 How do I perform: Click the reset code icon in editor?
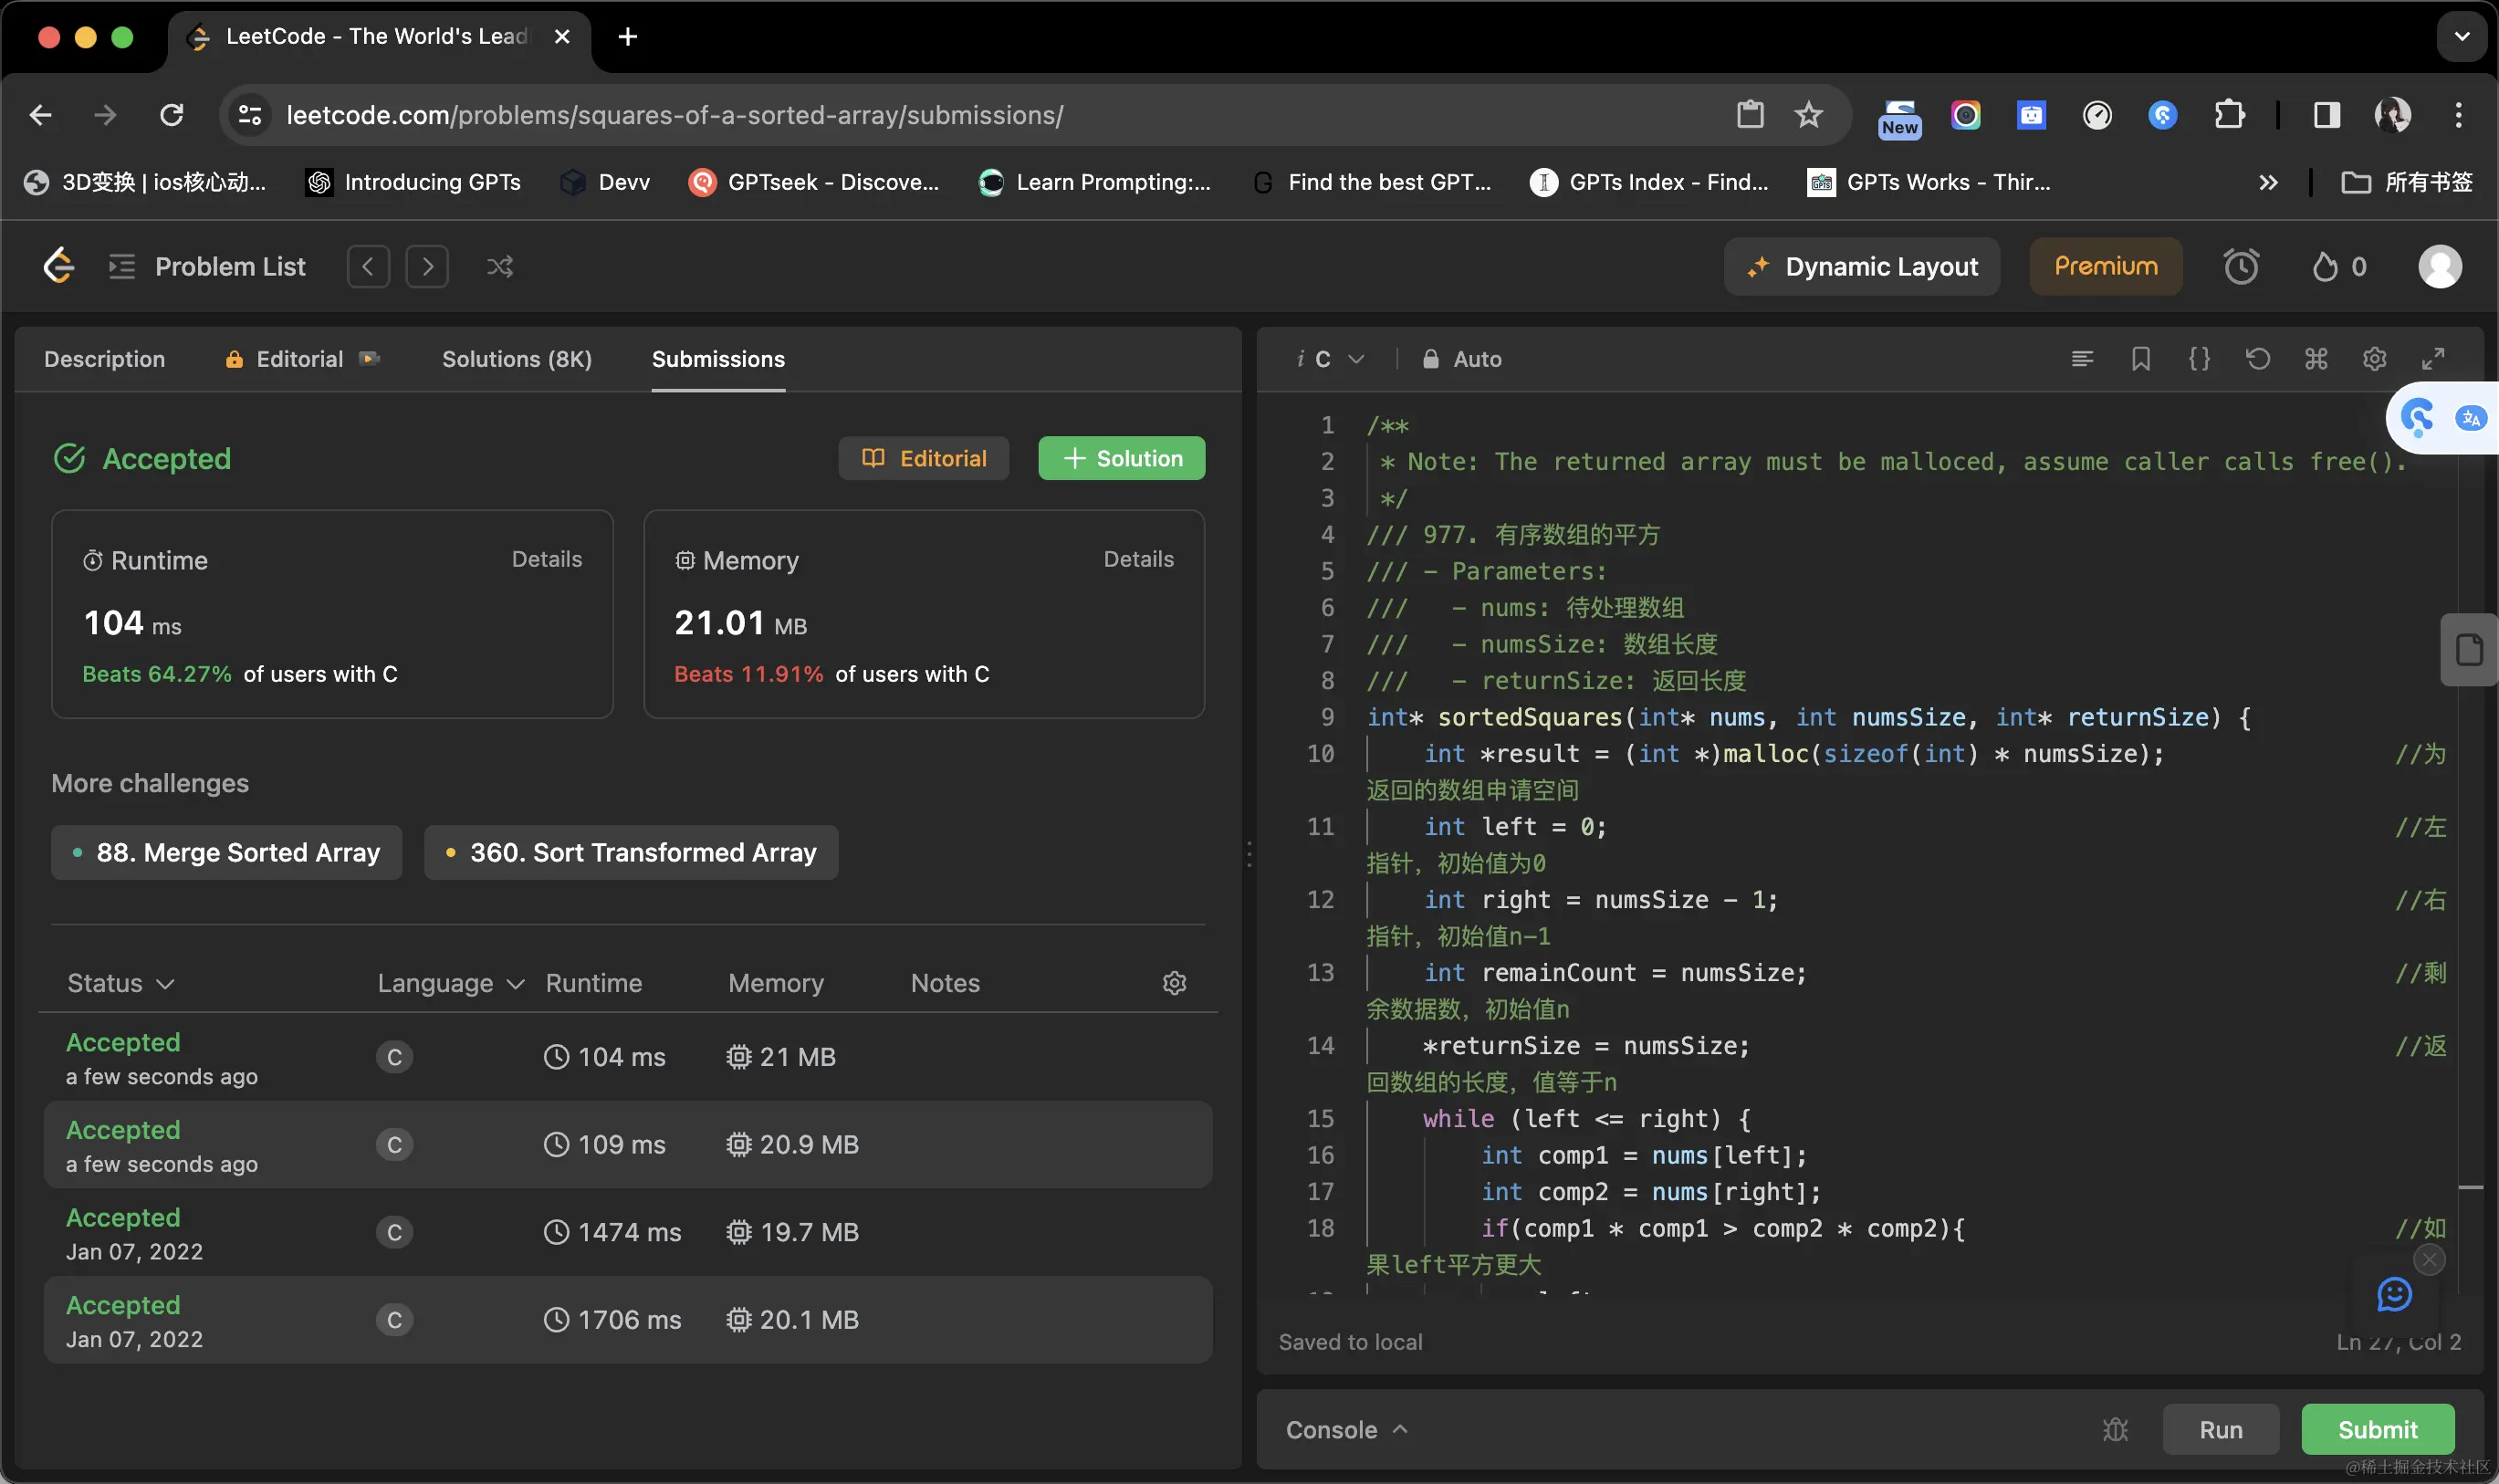2257,359
